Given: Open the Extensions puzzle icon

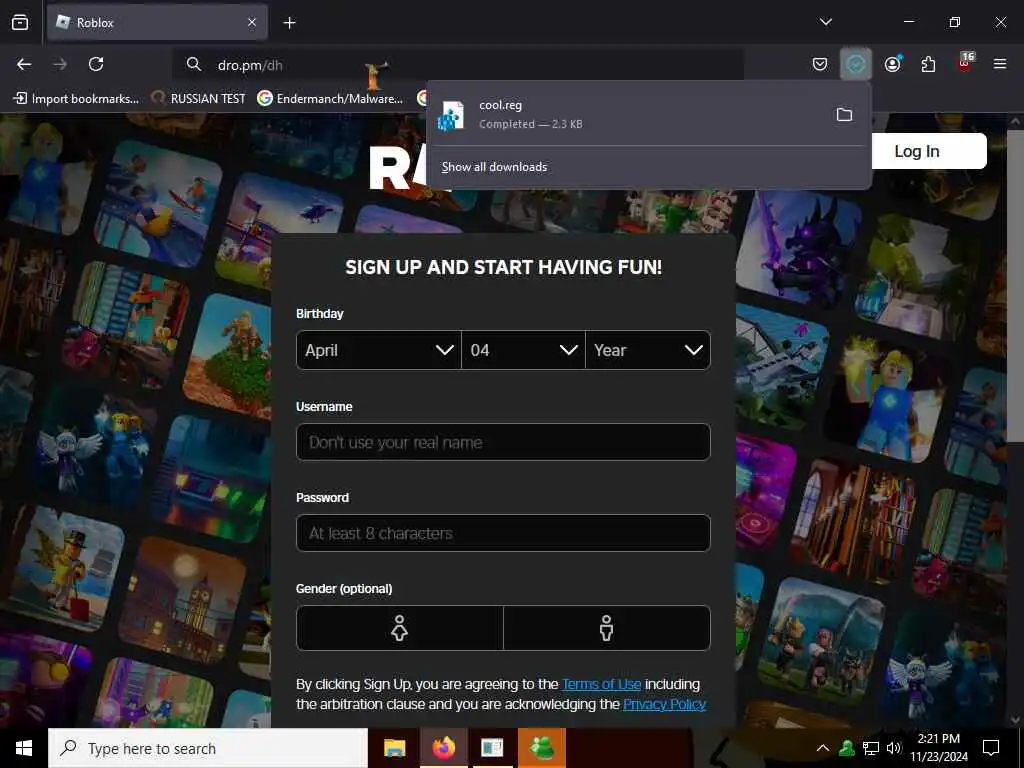Looking at the screenshot, I should pos(928,64).
